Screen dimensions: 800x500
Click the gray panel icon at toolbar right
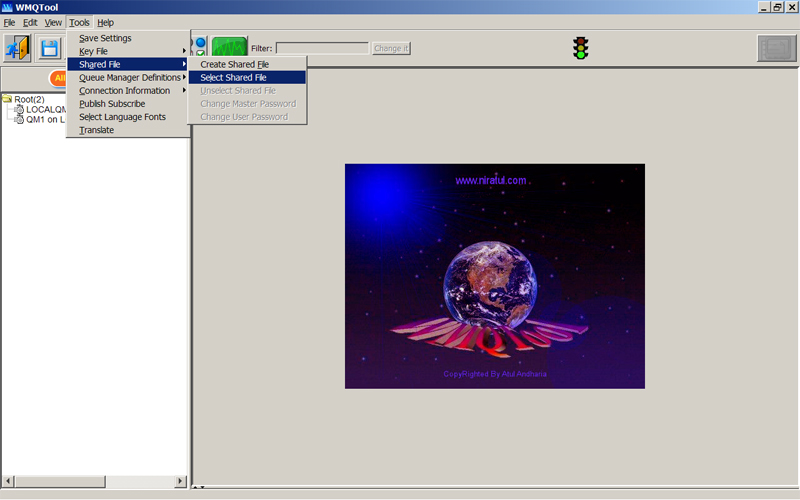(x=777, y=48)
